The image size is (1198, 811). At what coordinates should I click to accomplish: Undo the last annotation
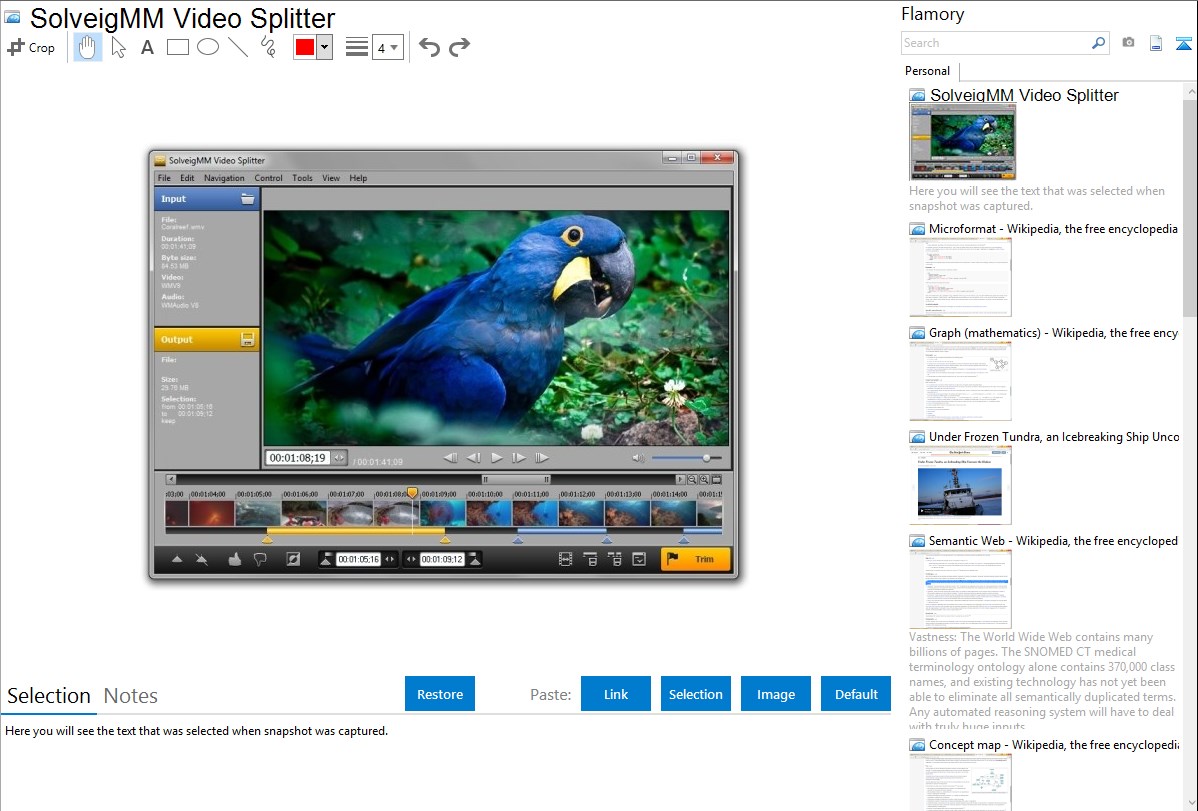click(429, 47)
